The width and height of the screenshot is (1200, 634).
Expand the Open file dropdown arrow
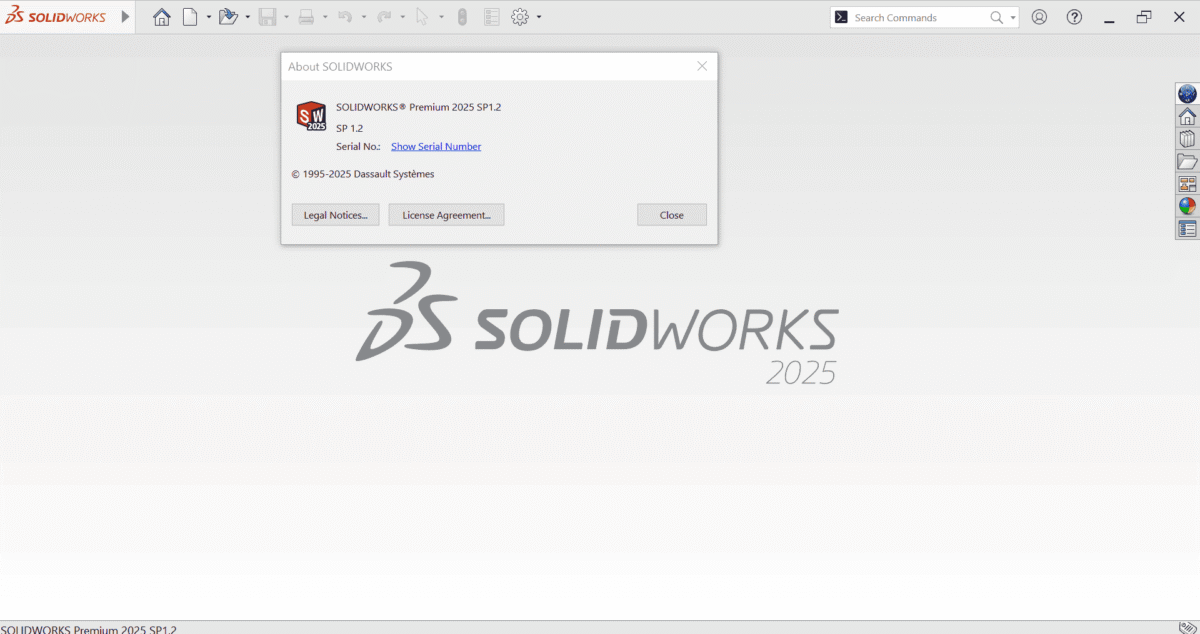tap(247, 17)
